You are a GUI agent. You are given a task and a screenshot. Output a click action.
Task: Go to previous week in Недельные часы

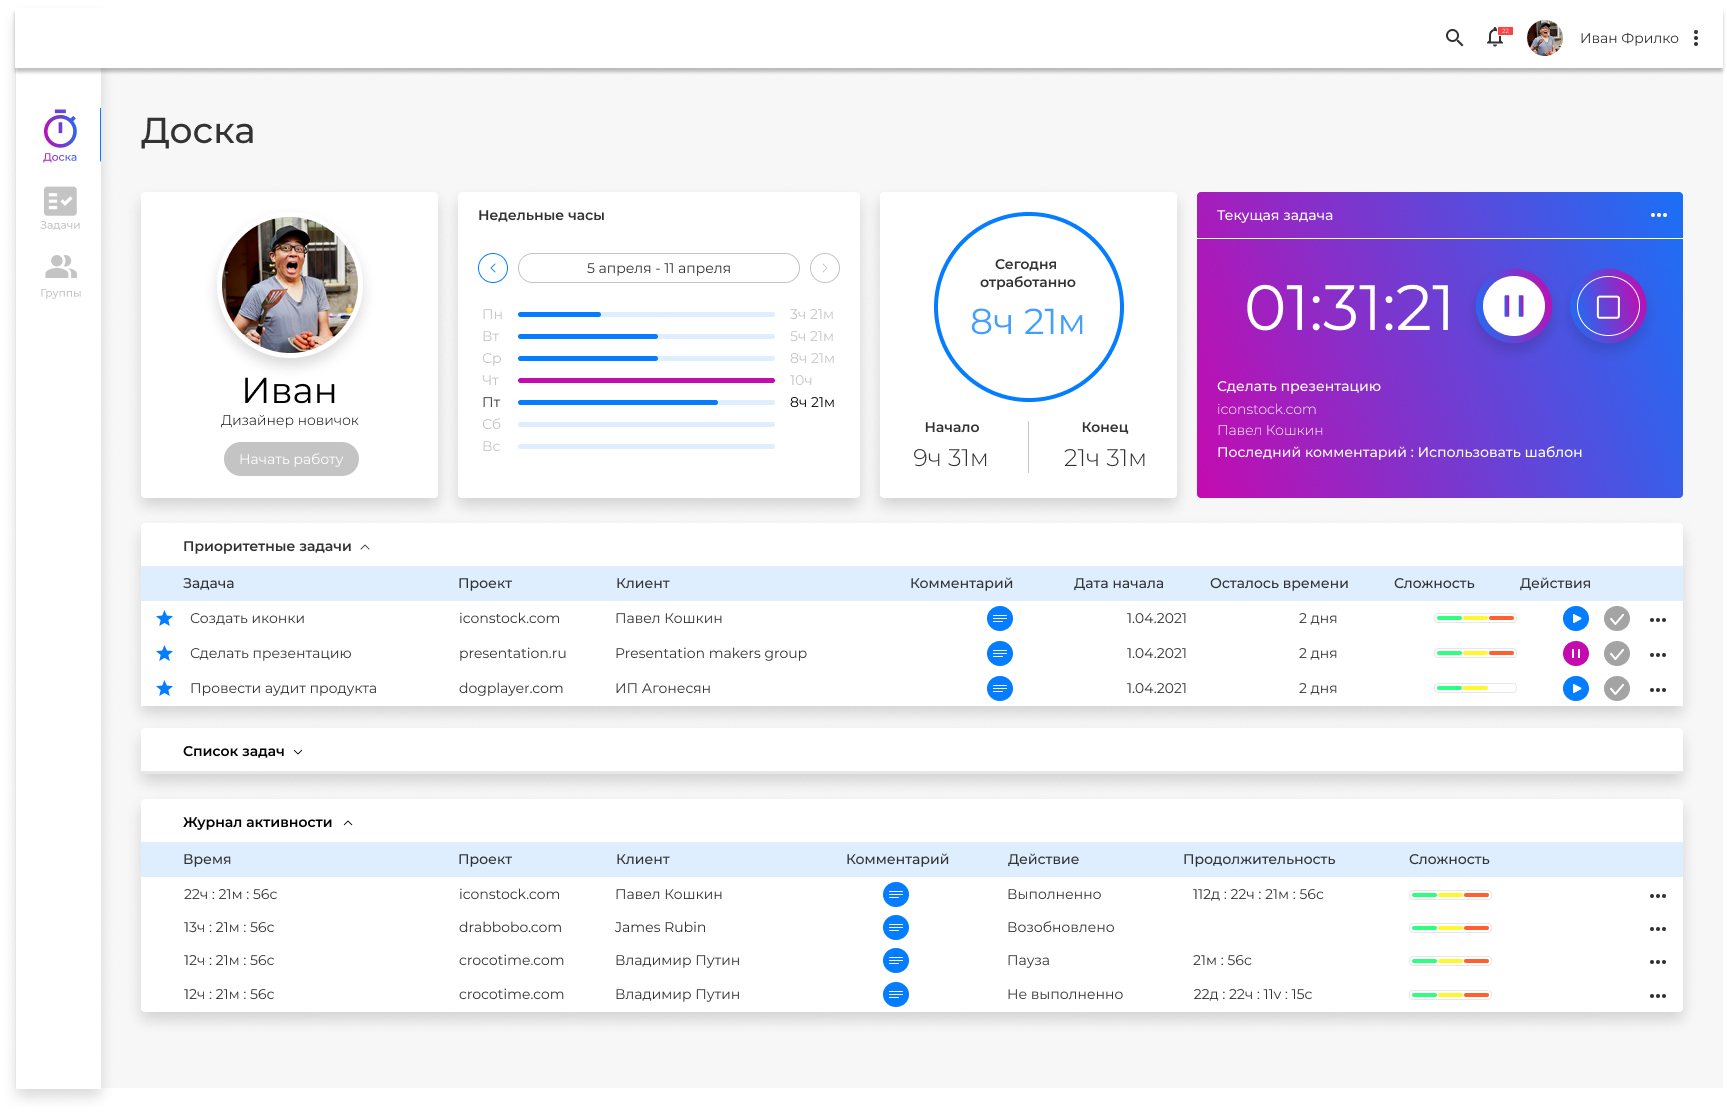coord(493,268)
